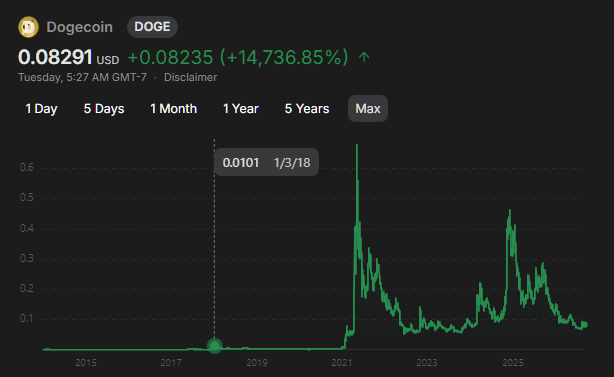Click the Dogecoin coin logo icon
This screenshot has width=614, height=377.
point(28,27)
